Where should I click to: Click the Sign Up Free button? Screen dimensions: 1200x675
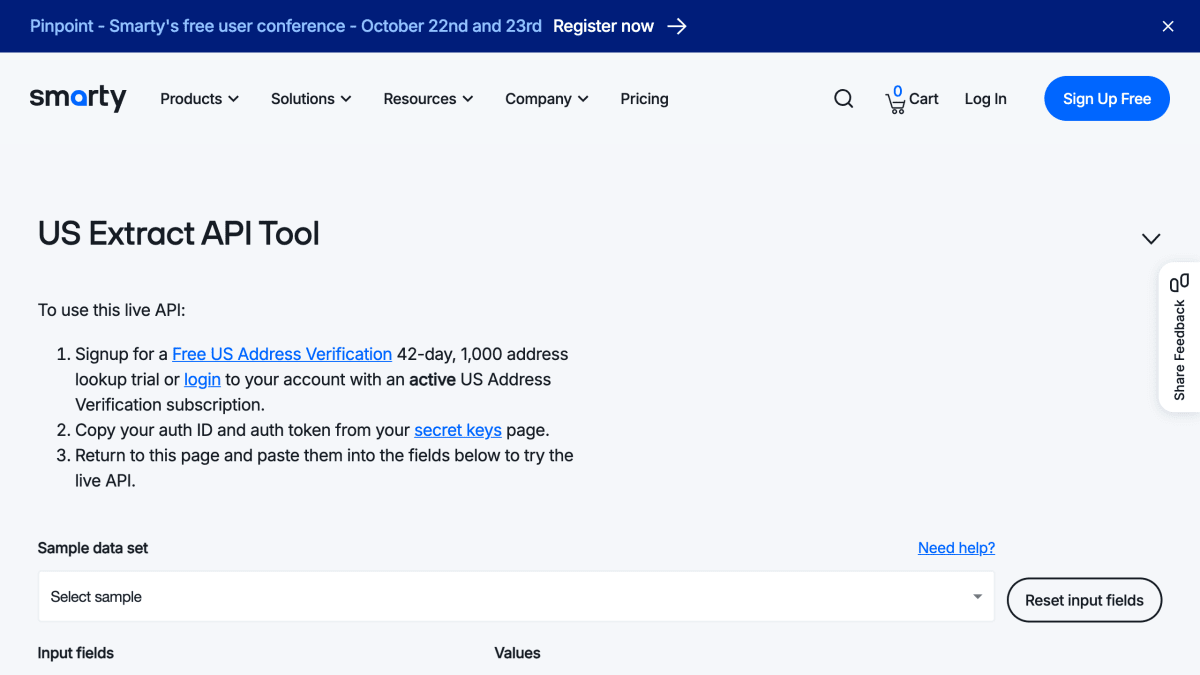(x=1107, y=99)
